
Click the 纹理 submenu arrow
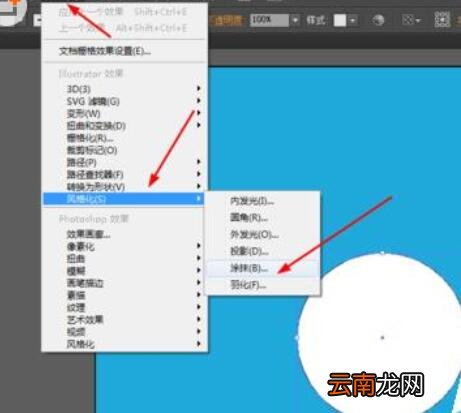pyautogui.click(x=199, y=307)
